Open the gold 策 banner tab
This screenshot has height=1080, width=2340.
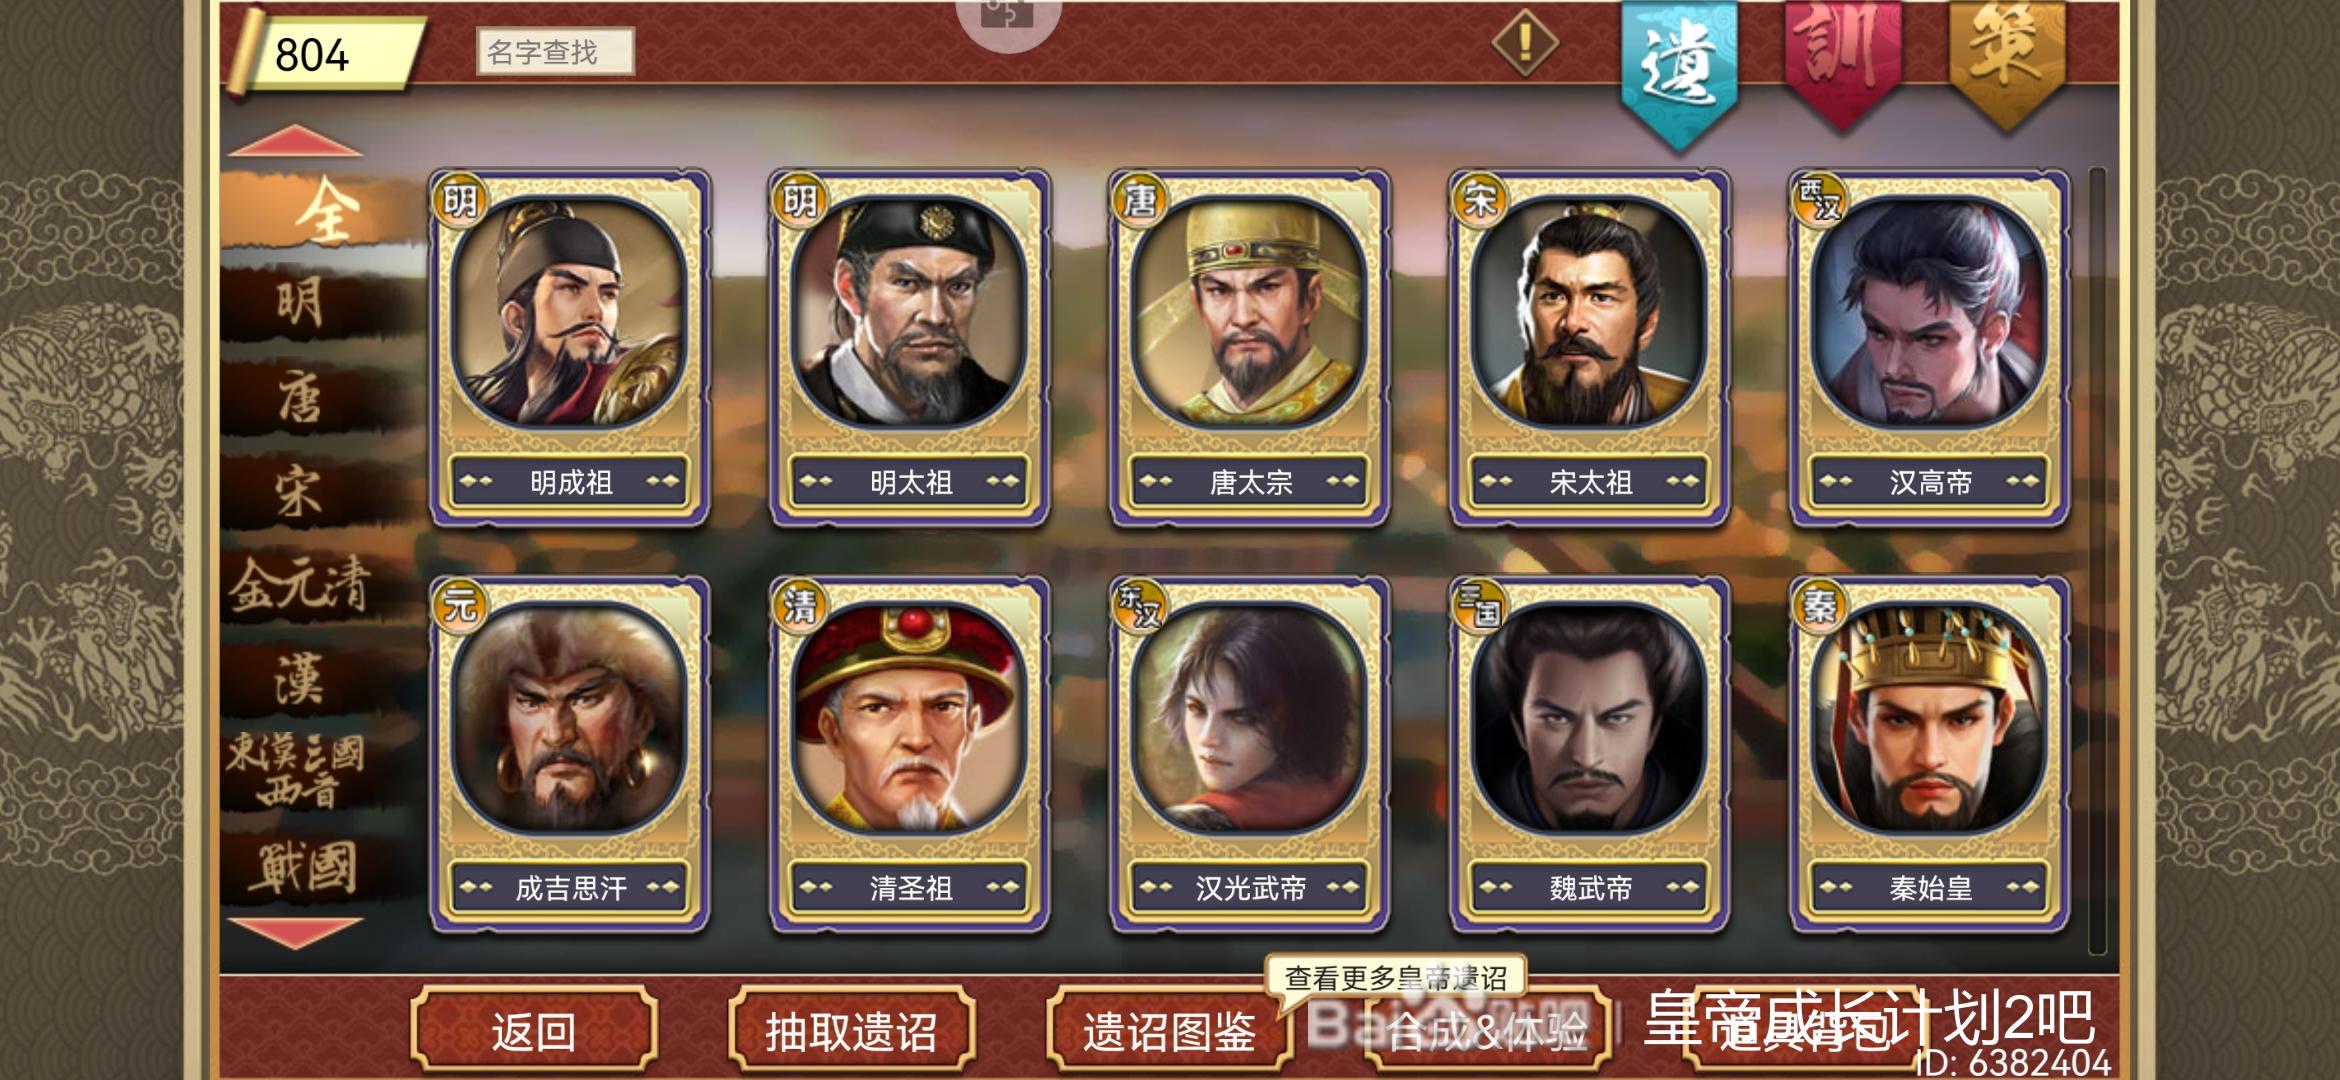(x=2007, y=62)
